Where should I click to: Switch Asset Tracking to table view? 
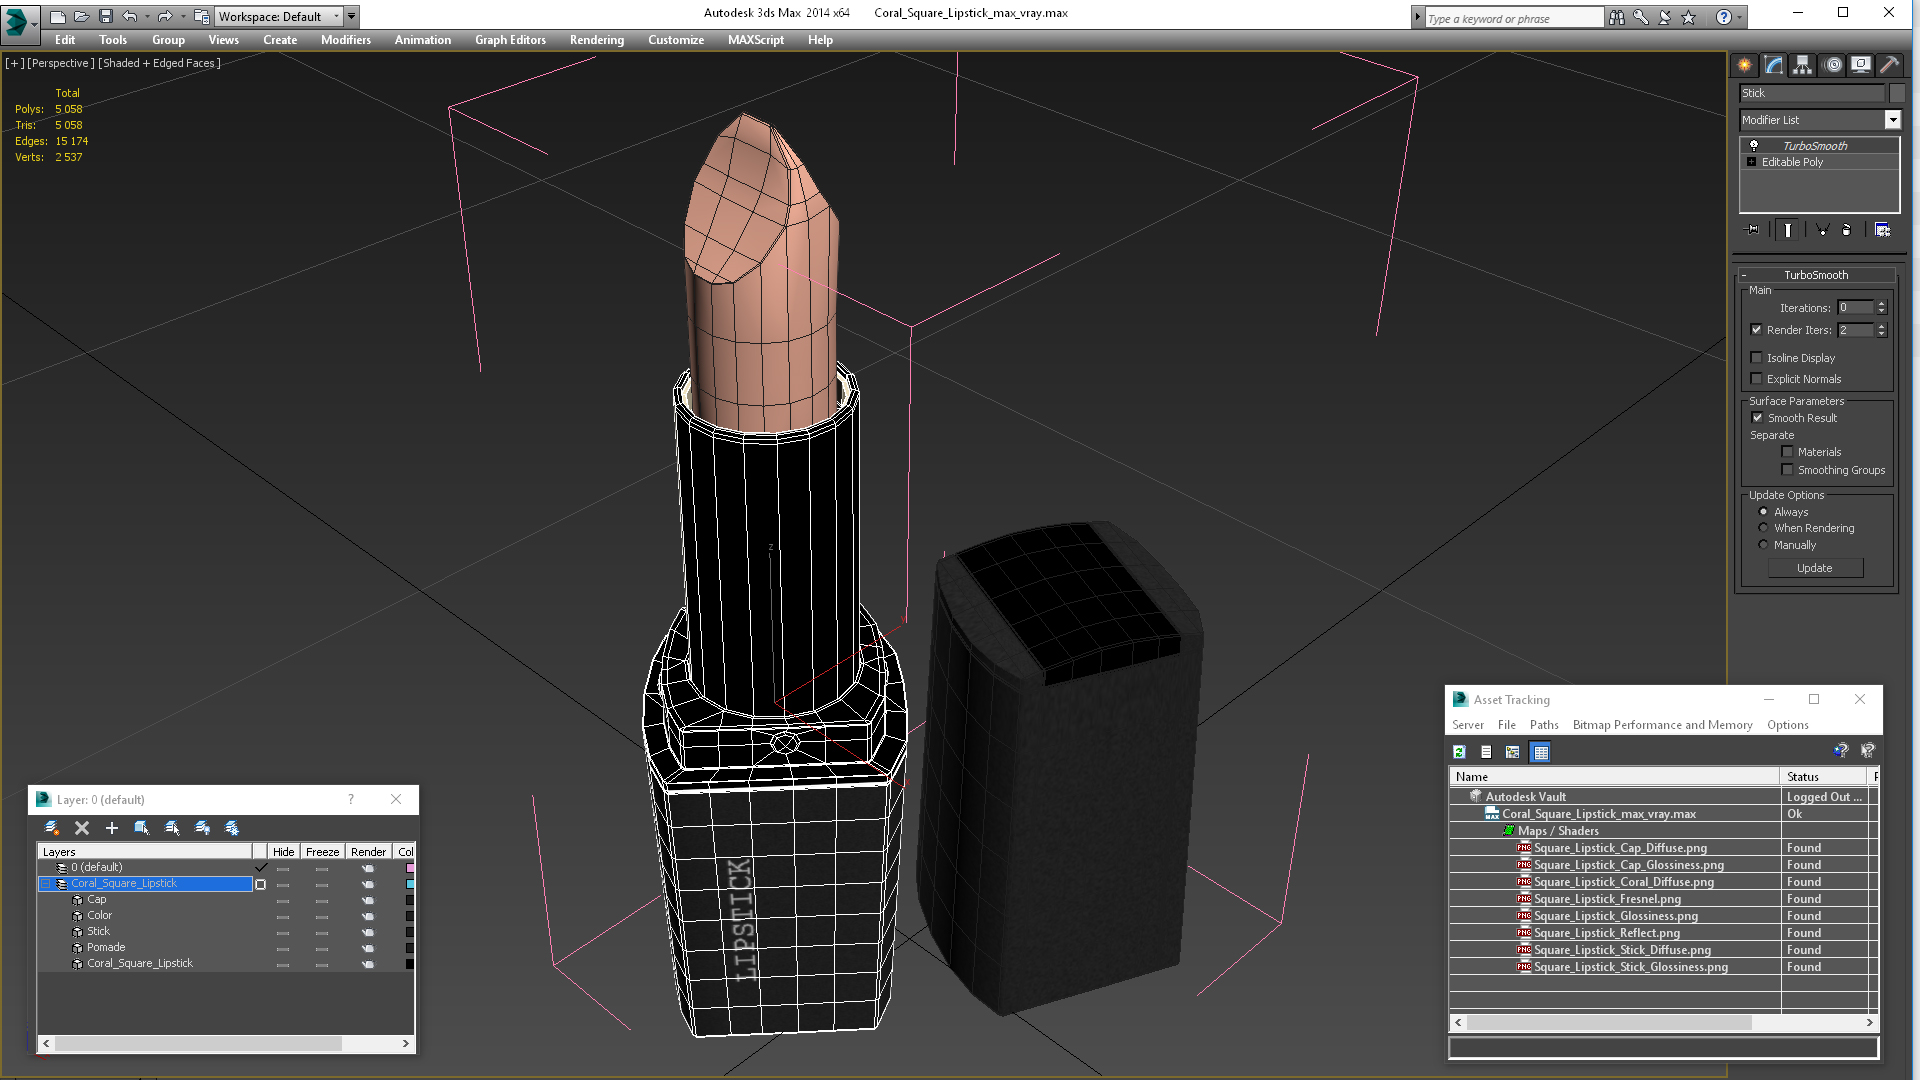click(x=1540, y=752)
